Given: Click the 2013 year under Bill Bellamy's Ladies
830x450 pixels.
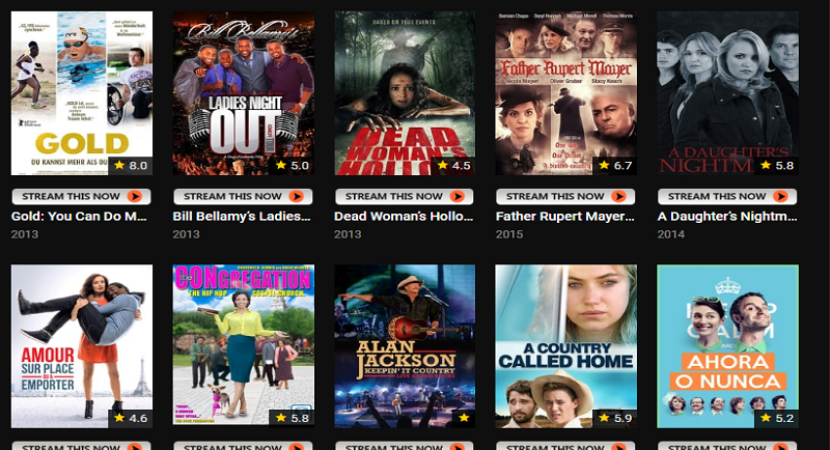Looking at the screenshot, I should click(186, 234).
